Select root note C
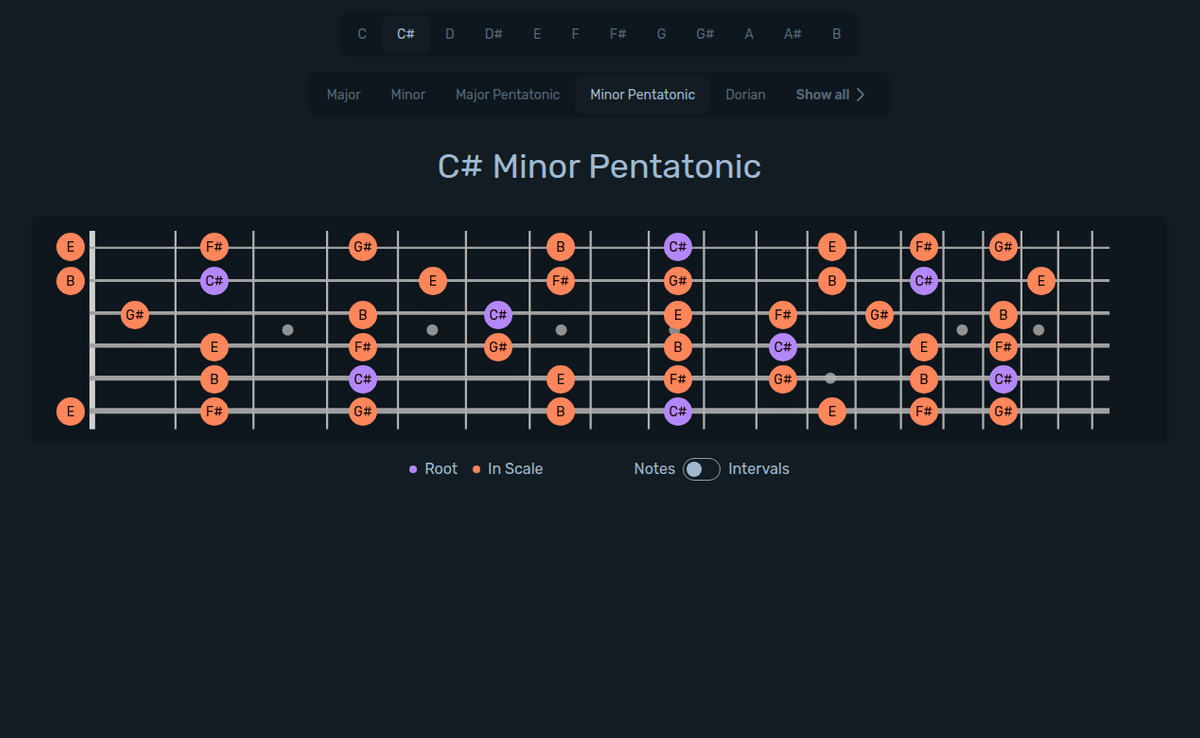Viewport: 1200px width, 738px height. (362, 34)
